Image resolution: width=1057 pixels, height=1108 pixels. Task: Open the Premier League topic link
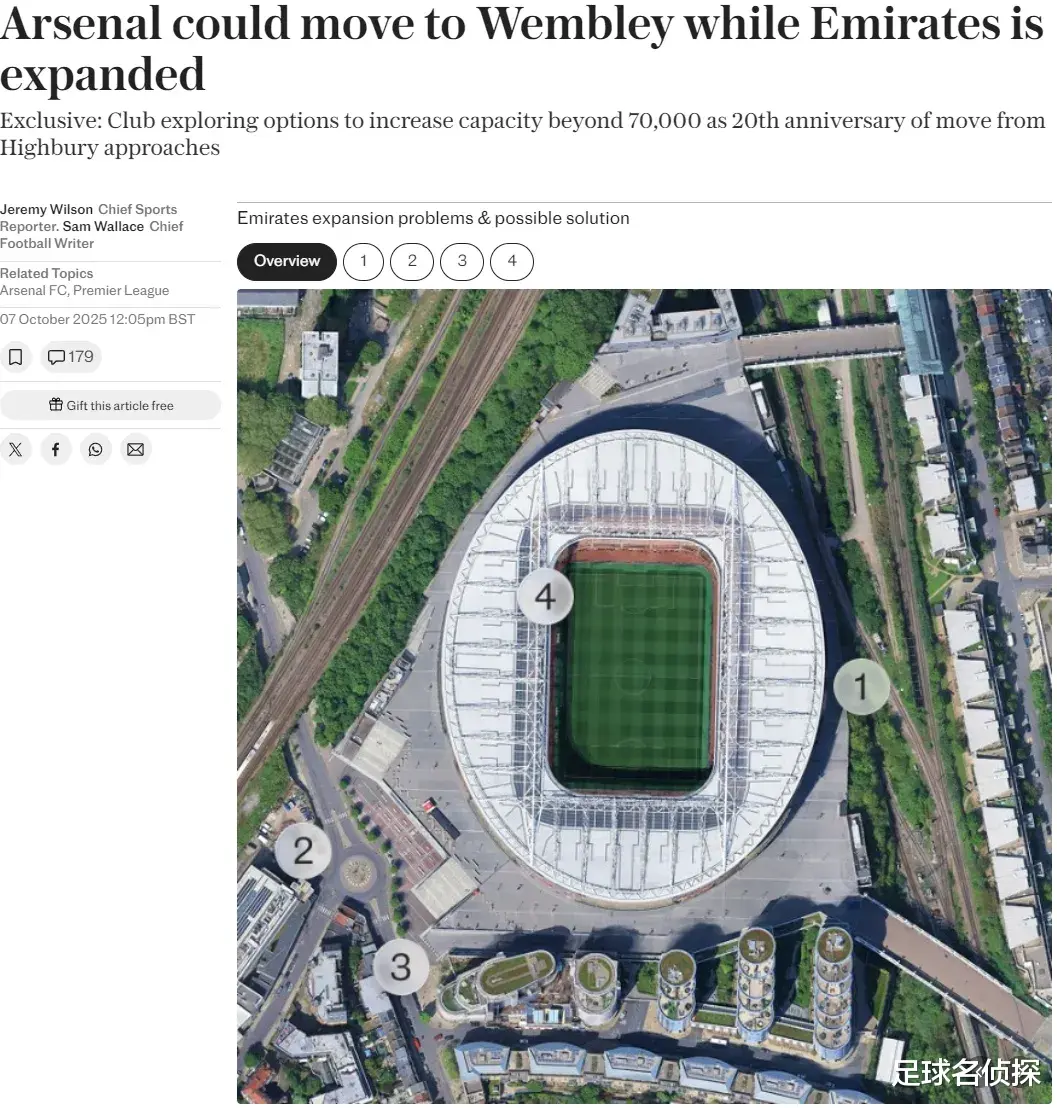(x=121, y=290)
